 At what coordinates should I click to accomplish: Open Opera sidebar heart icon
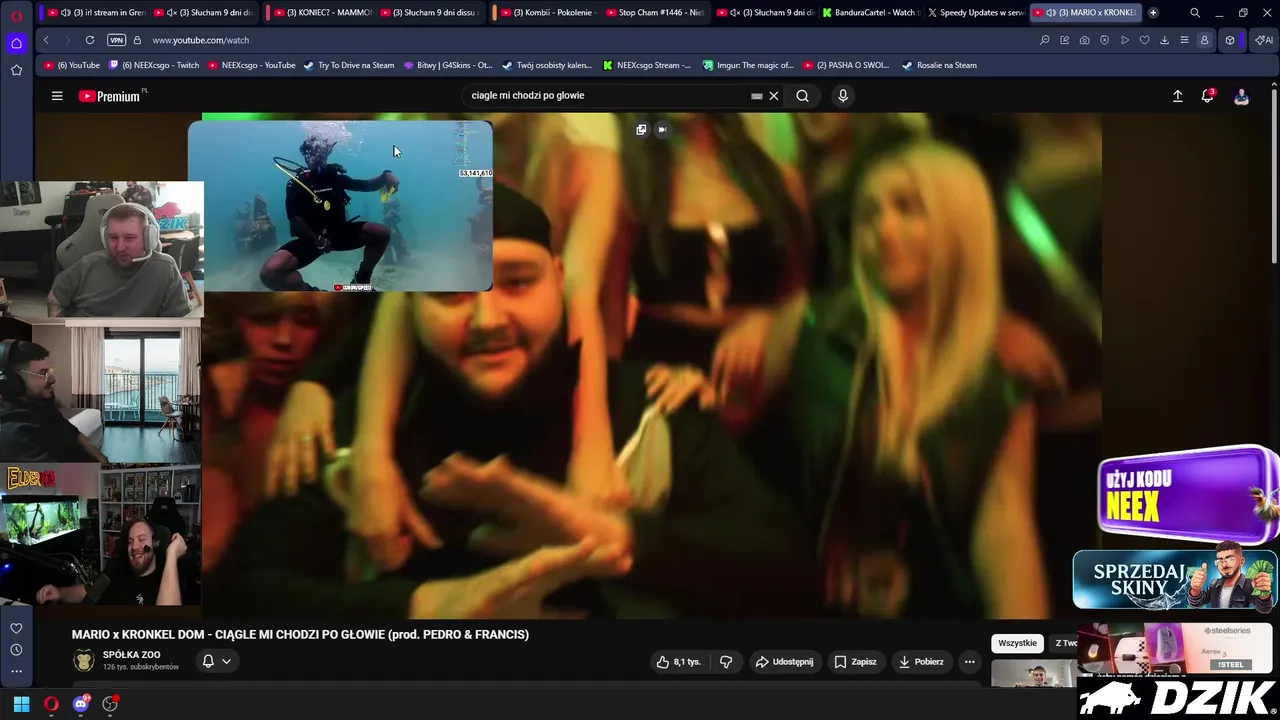coord(16,628)
